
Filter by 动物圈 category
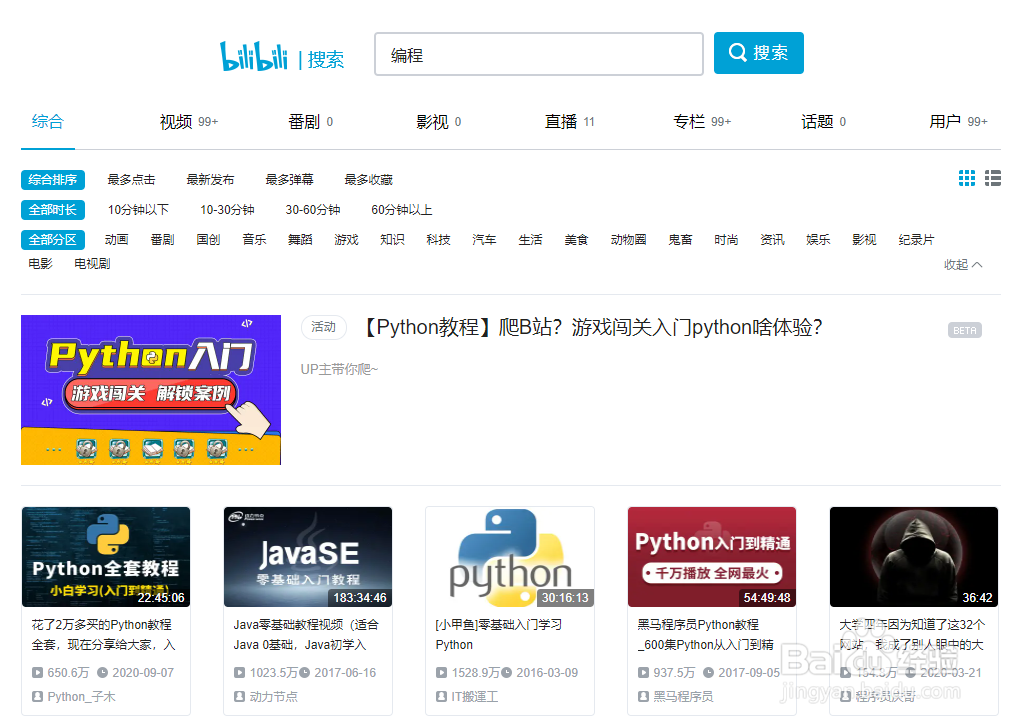pyautogui.click(x=628, y=240)
